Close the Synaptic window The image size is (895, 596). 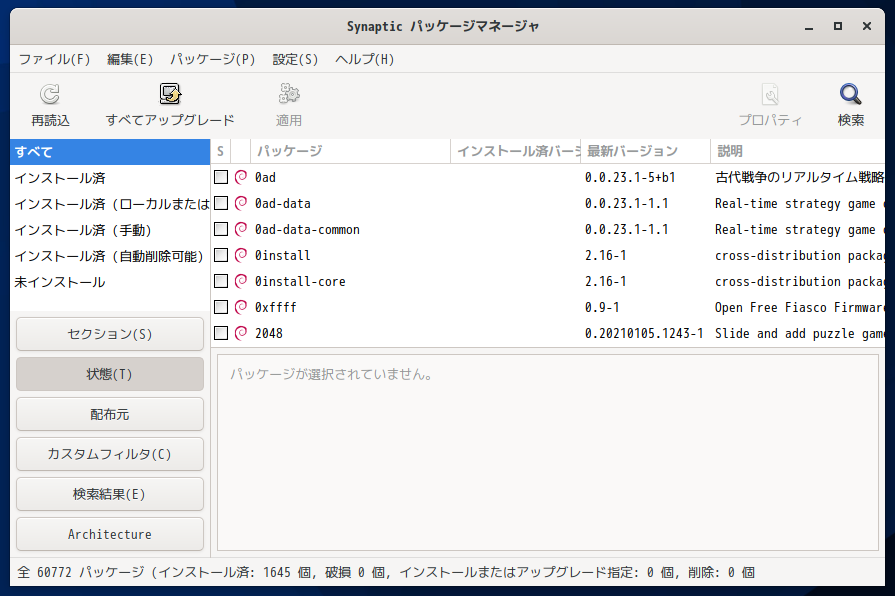866,26
